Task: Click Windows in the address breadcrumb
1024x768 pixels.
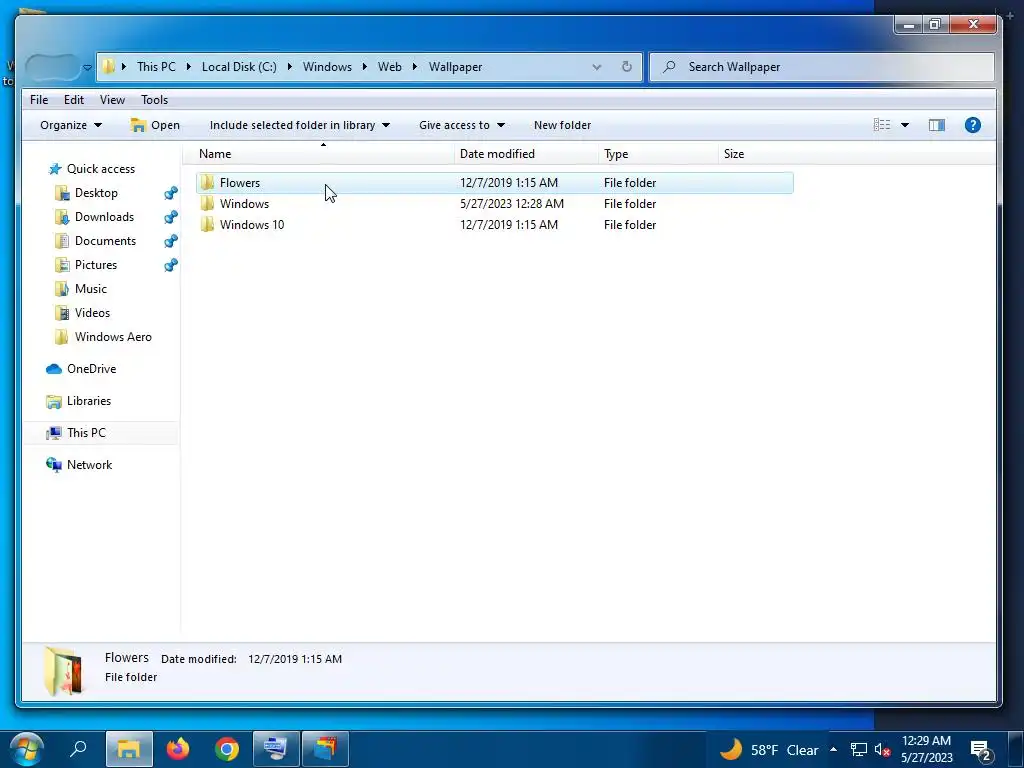Action: 327,67
